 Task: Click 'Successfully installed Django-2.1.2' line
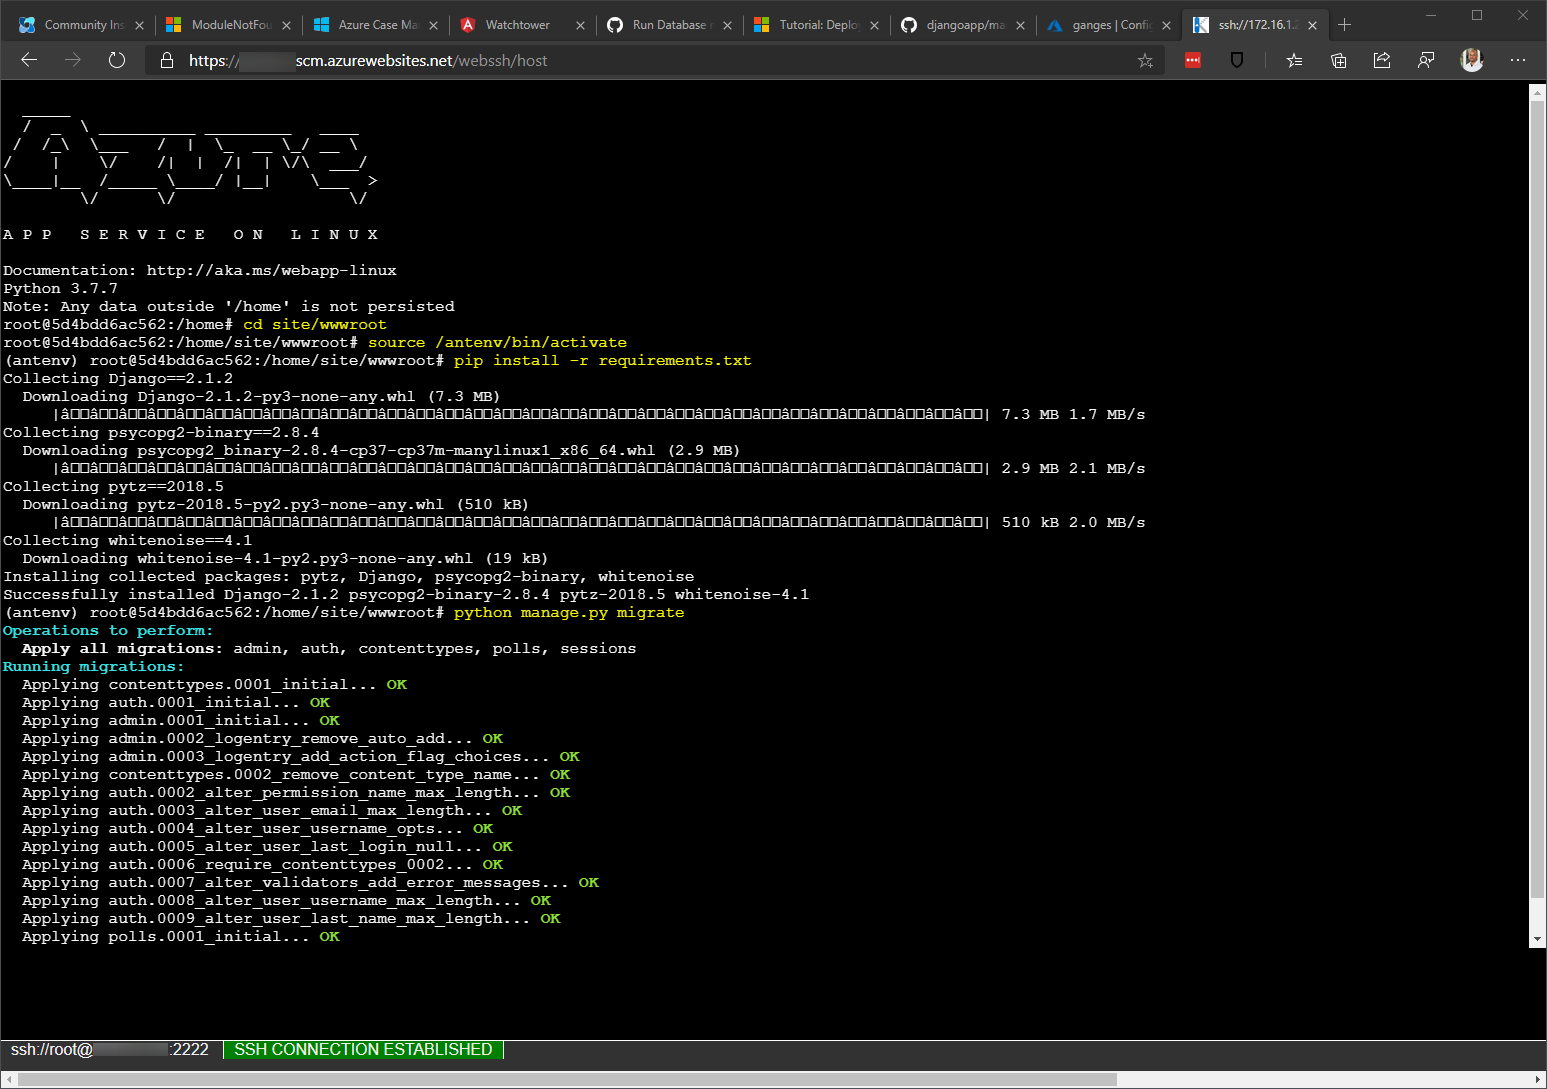click(x=406, y=594)
